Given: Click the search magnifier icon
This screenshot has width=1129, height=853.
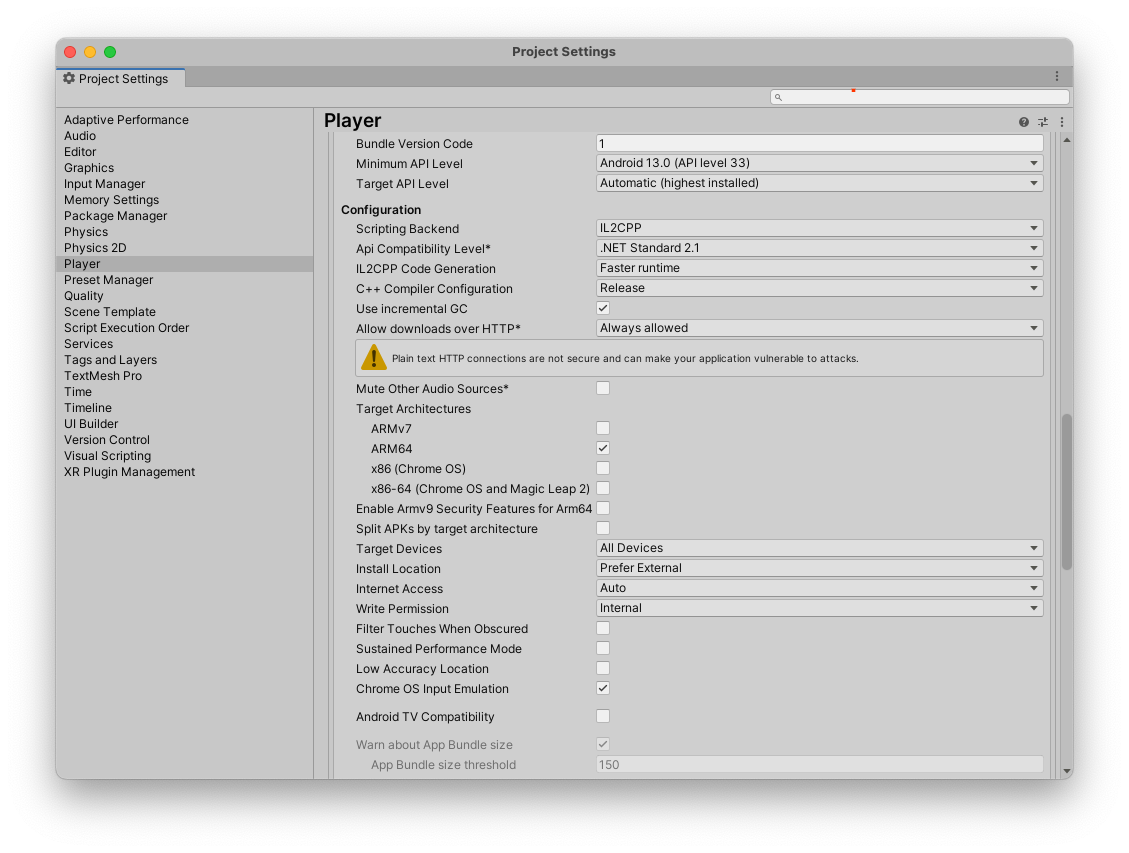Looking at the screenshot, I should click(778, 97).
